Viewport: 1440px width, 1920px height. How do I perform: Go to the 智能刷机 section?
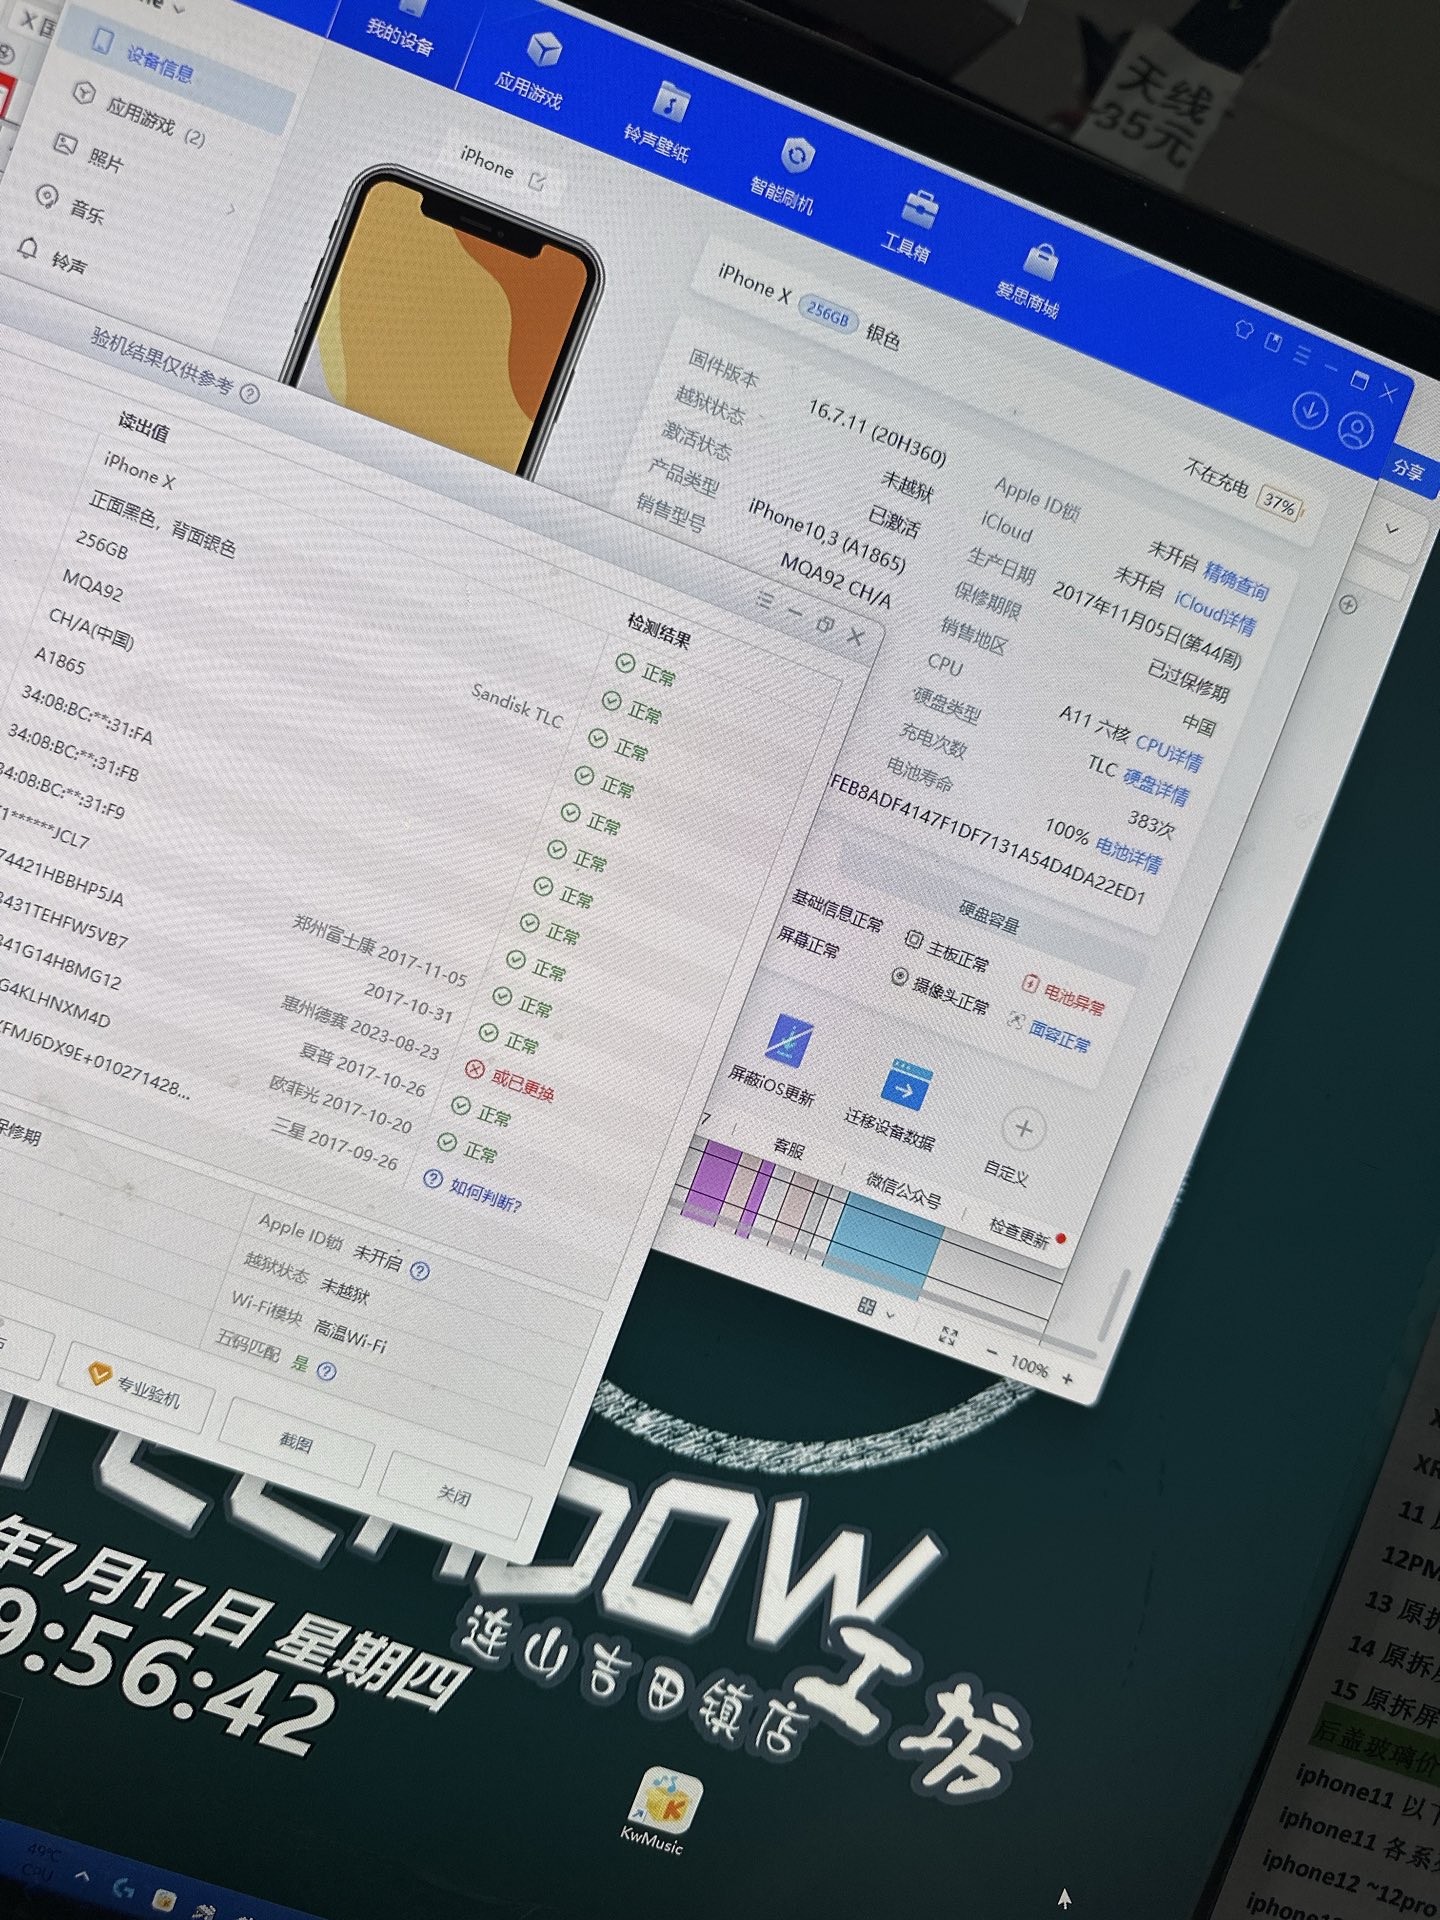(x=786, y=175)
